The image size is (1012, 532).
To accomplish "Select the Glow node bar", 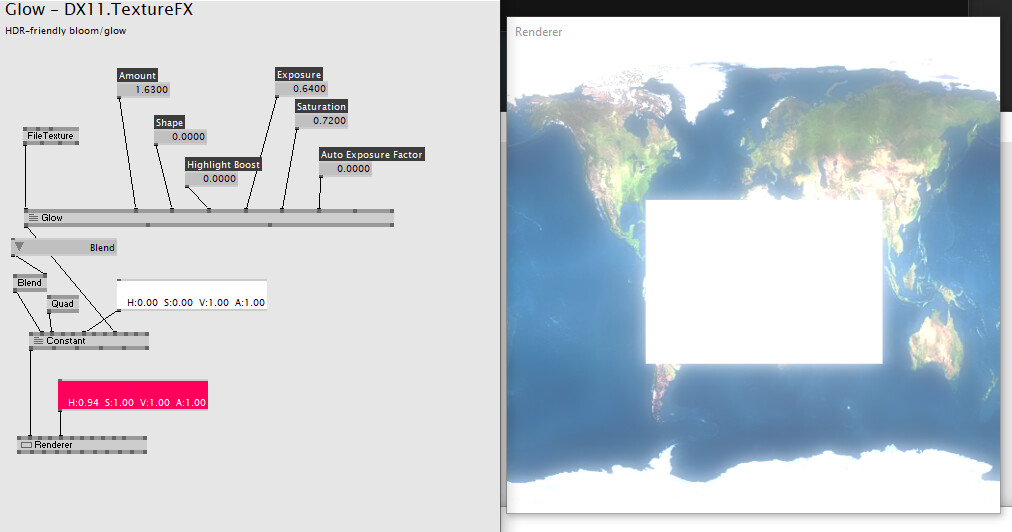I will pyautogui.click(x=208, y=218).
